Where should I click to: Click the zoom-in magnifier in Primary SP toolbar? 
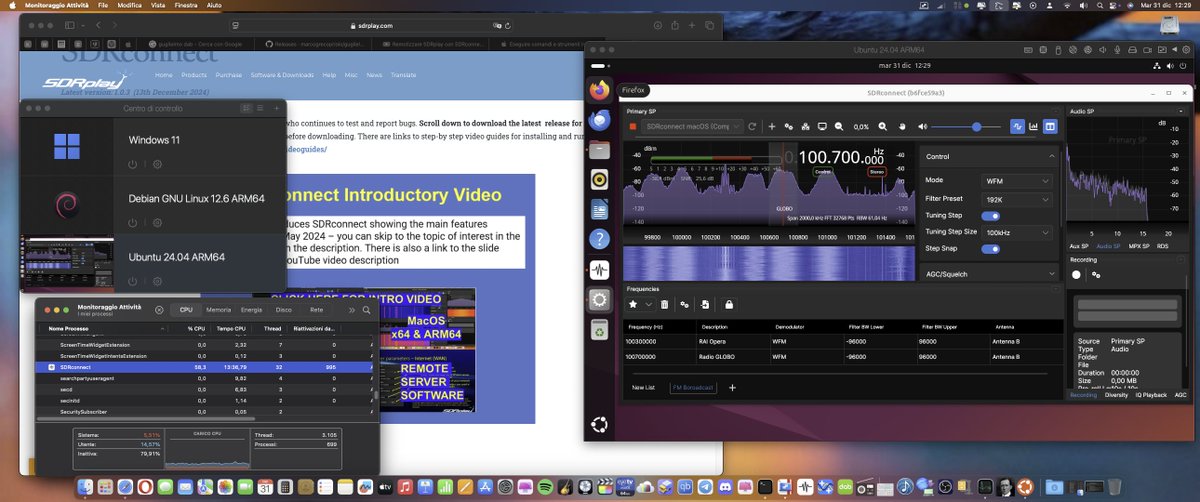click(882, 127)
